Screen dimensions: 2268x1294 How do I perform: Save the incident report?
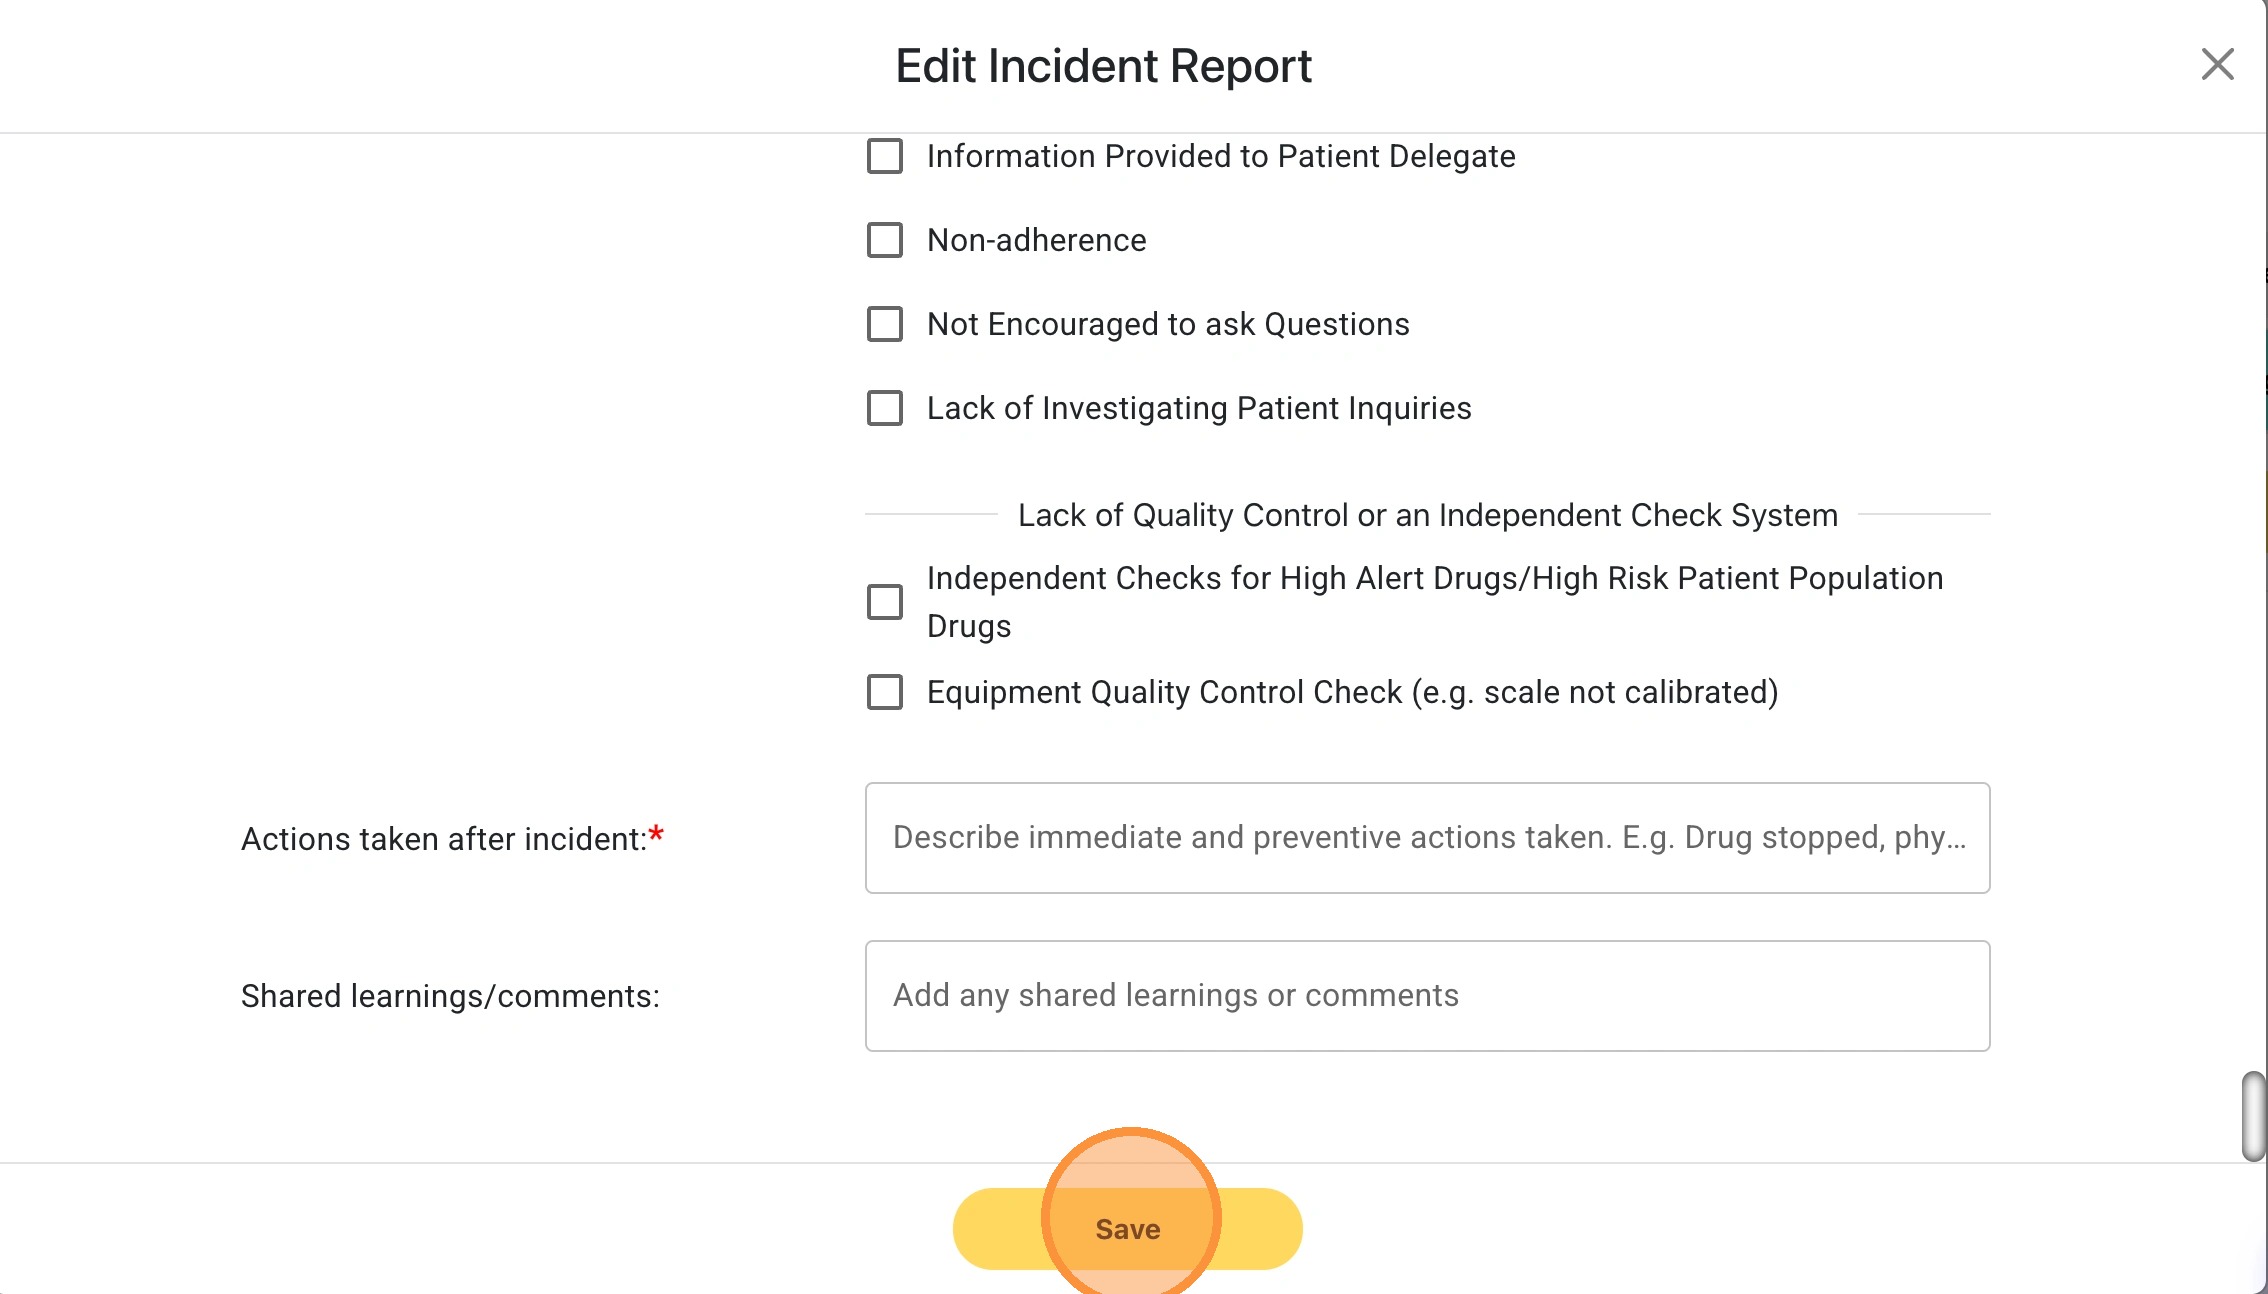1127,1229
